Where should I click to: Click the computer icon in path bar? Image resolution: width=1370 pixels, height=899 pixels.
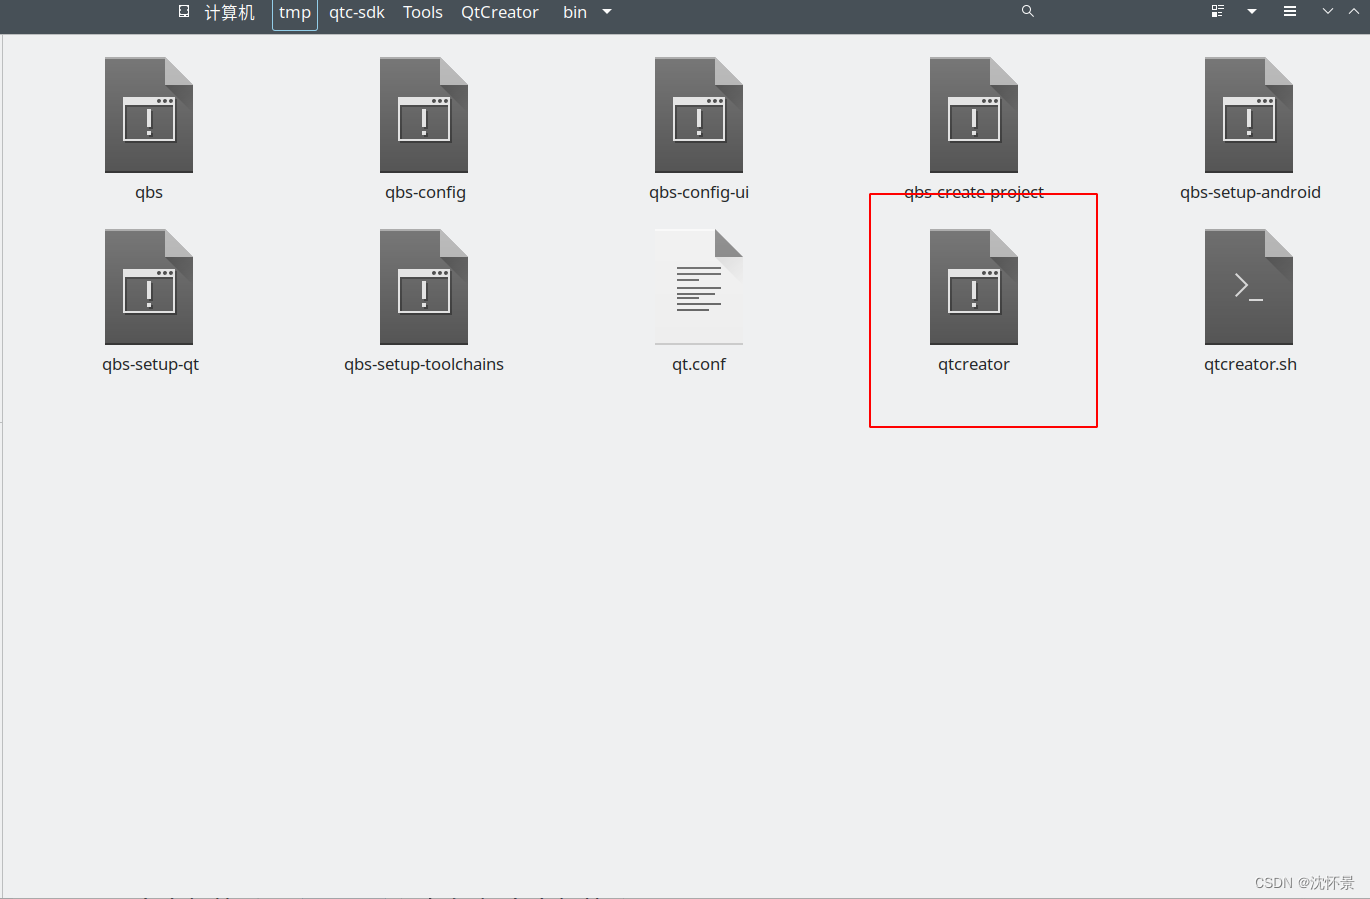tap(184, 11)
